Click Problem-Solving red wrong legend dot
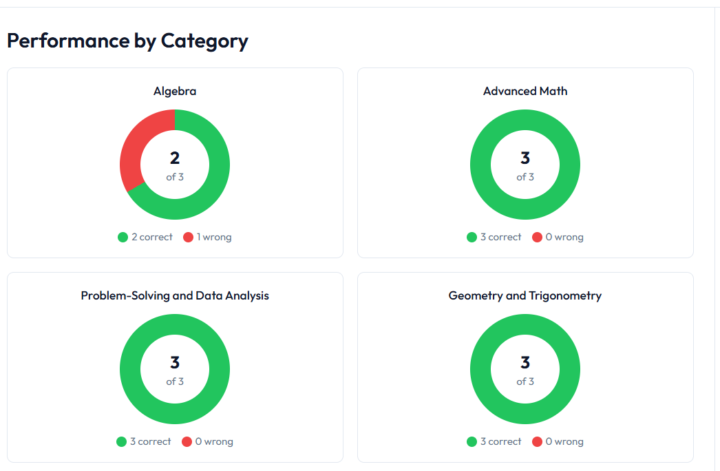The height and width of the screenshot is (471, 720). tap(188, 441)
